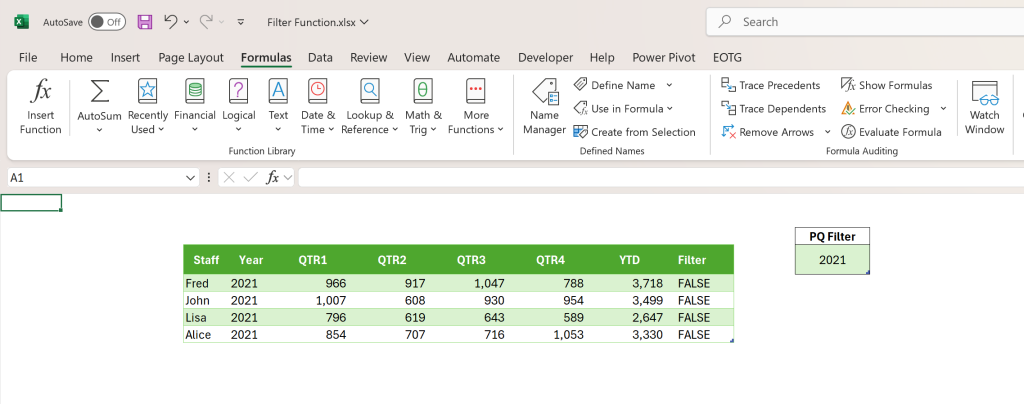The width and height of the screenshot is (1024, 404).
Task: Select the PQ Filter header cell
Action: click(x=833, y=236)
